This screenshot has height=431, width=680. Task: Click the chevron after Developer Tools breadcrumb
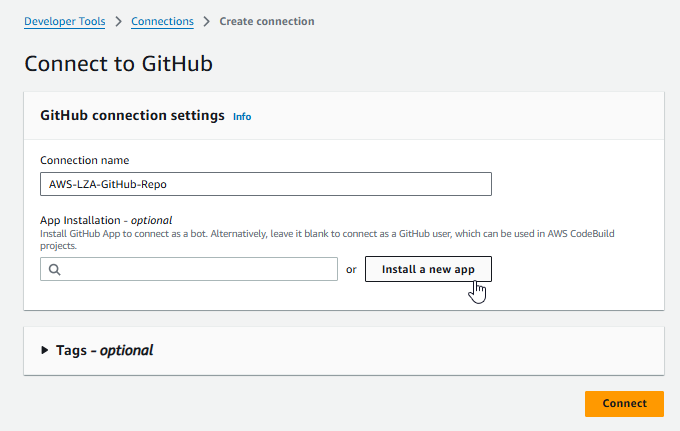point(118,21)
